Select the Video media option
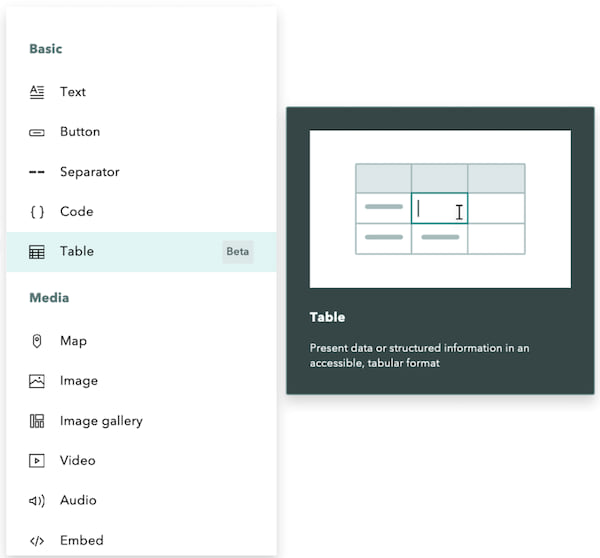The height and width of the screenshot is (558, 600). [x=141, y=460]
